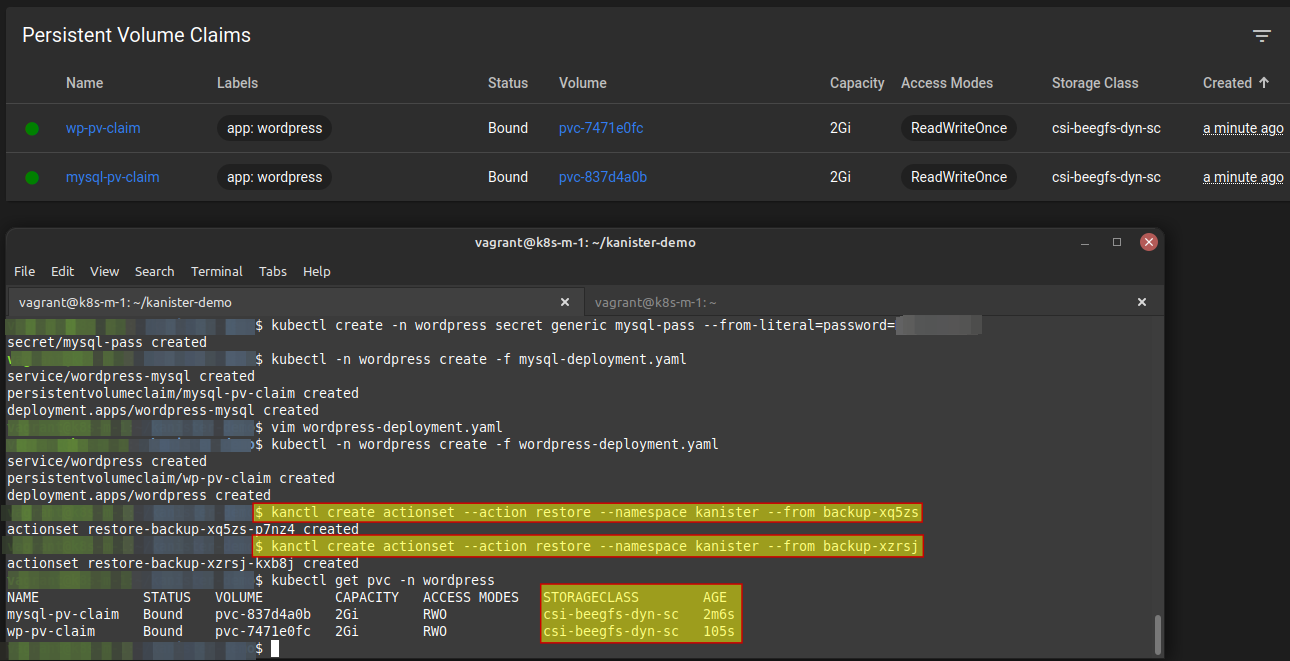Viewport: 1290px width, 661px height.
Task: Click 'actionset restore-backup-xzrsj-kxb8j created' line
Action: click(x=183, y=563)
